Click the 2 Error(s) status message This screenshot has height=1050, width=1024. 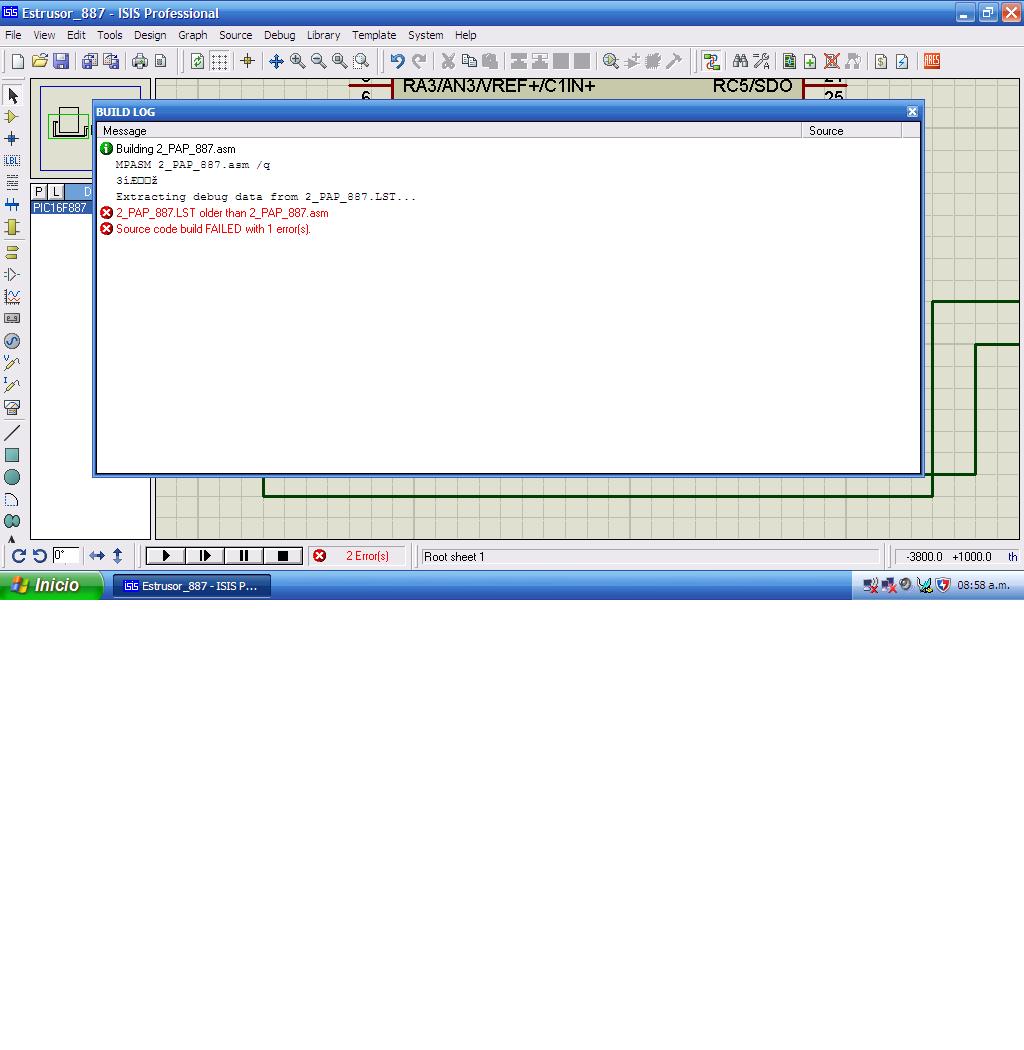367,556
